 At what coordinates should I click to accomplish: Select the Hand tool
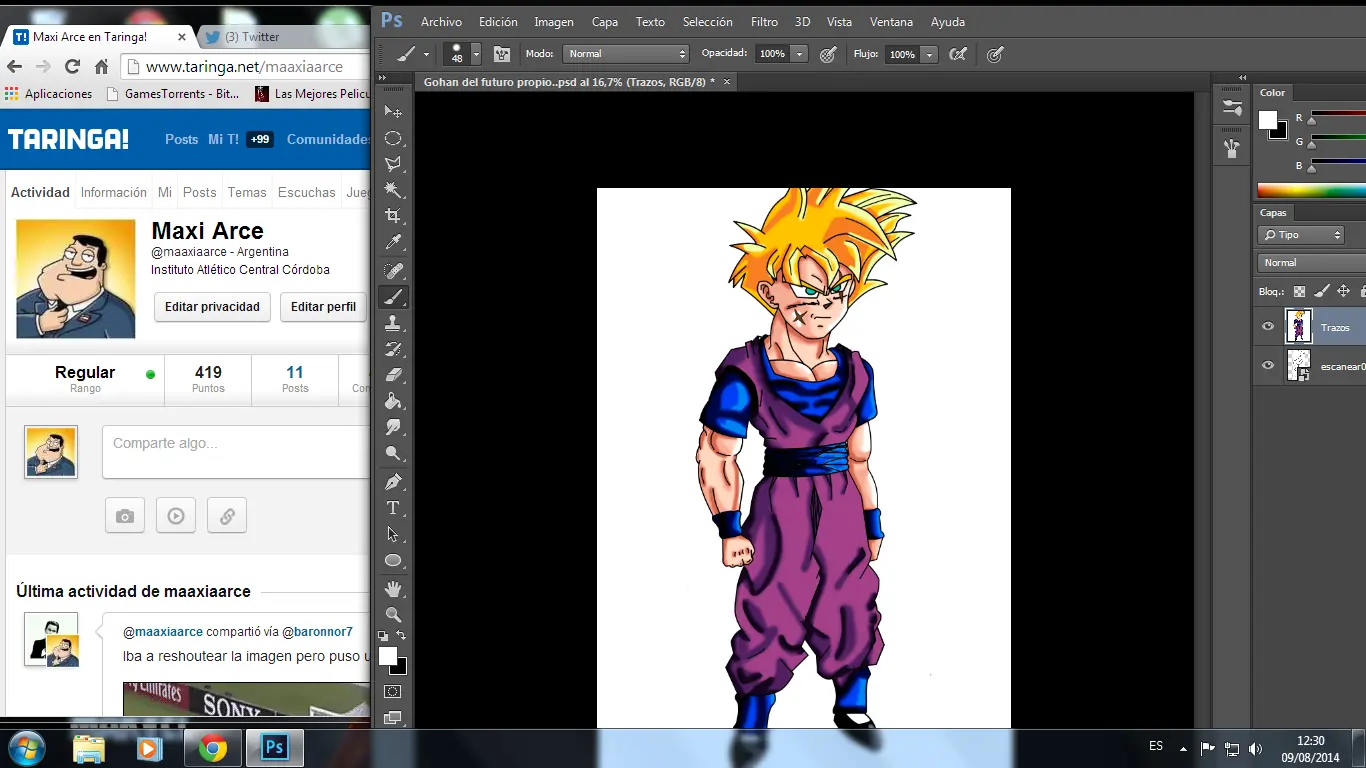[x=393, y=589]
